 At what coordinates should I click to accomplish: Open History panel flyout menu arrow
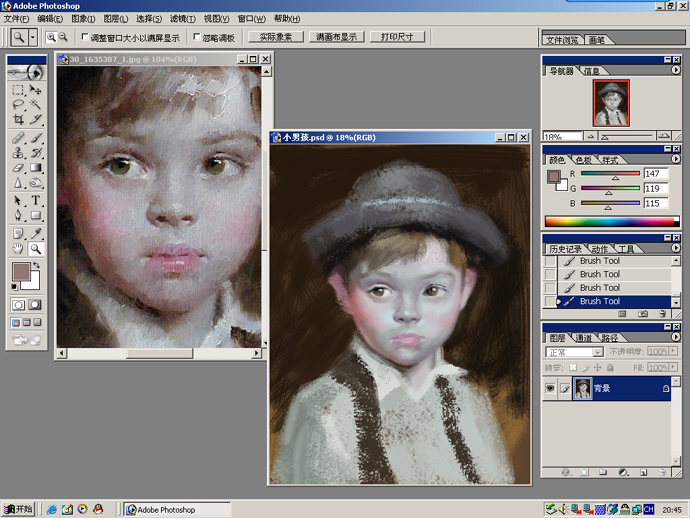pyautogui.click(x=675, y=248)
